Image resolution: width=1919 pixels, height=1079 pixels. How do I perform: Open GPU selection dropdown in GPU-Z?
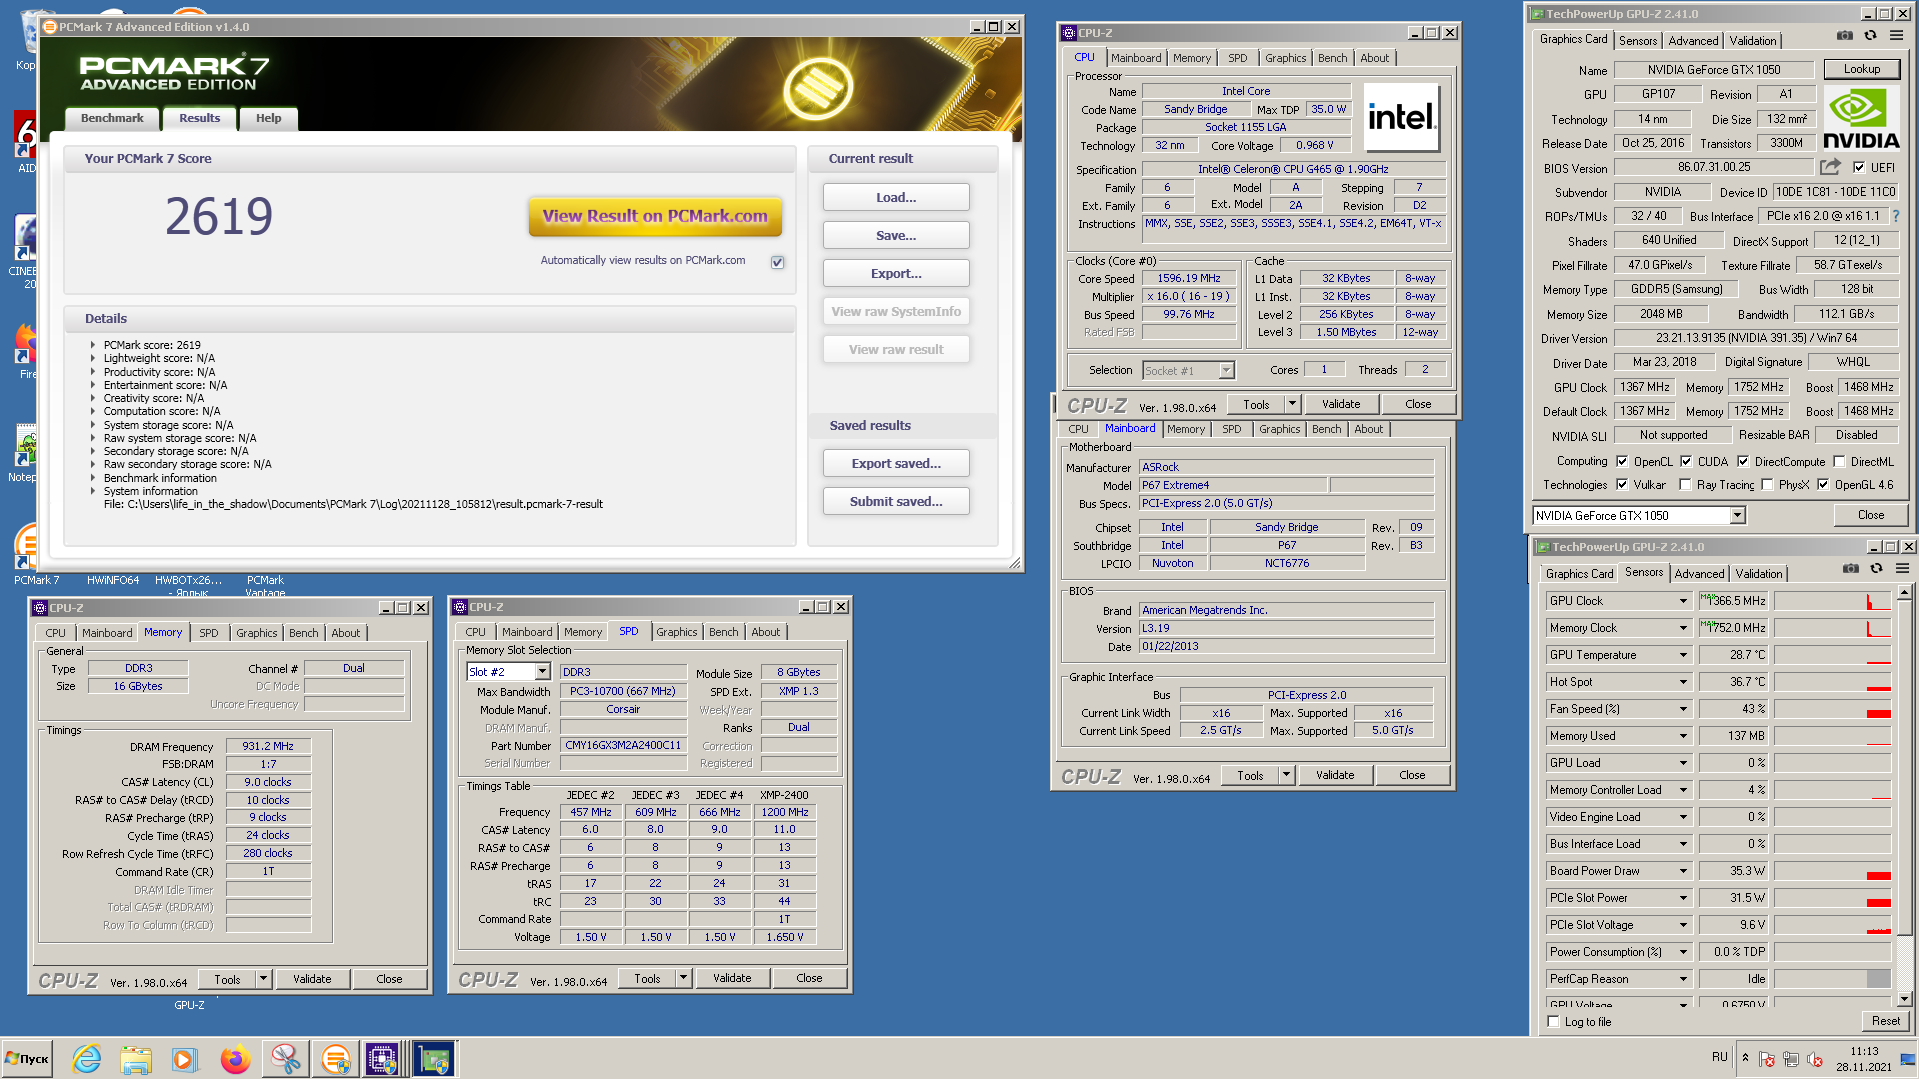coord(1737,516)
